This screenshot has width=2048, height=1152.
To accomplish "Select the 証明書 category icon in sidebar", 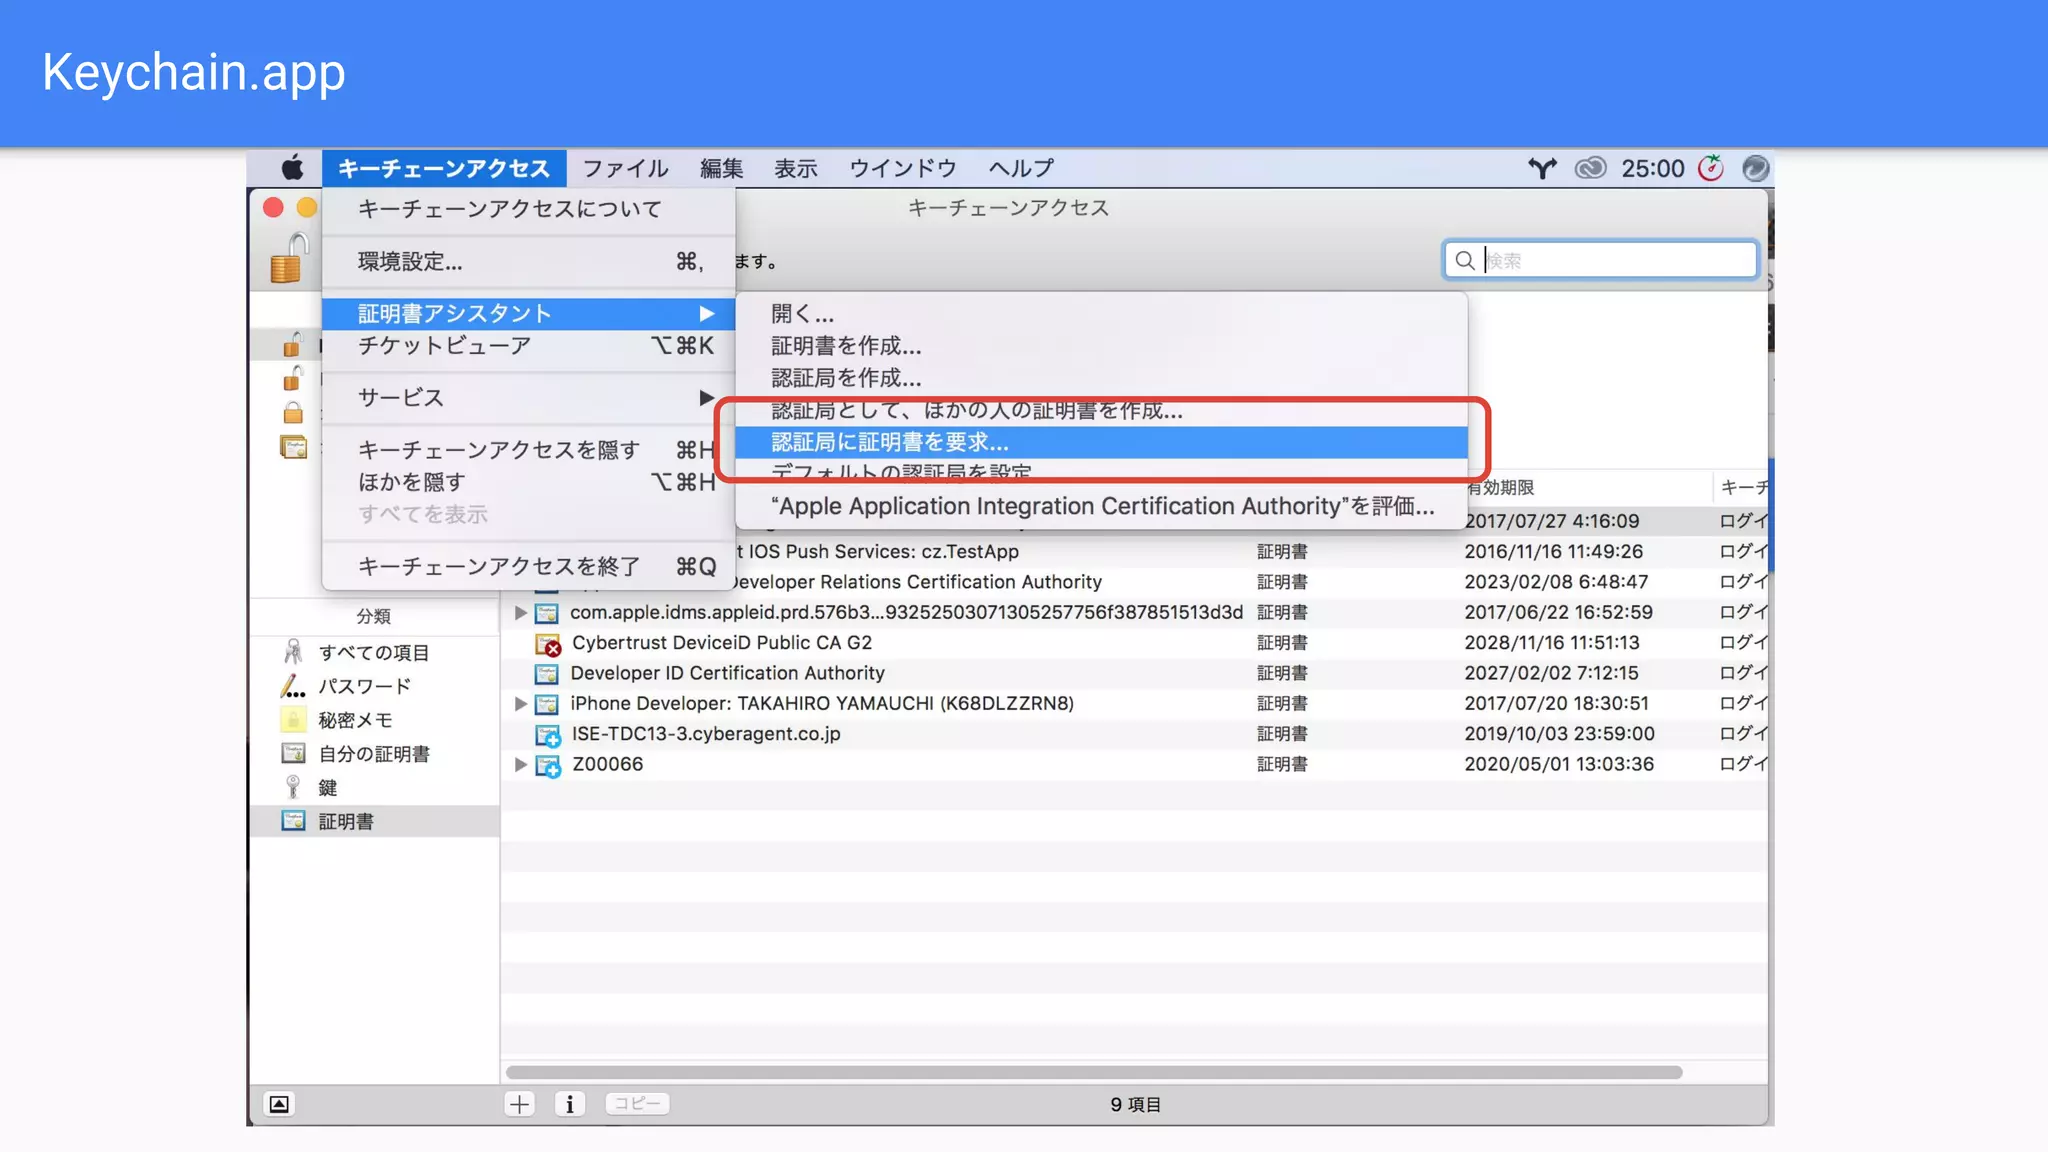I will click(293, 821).
